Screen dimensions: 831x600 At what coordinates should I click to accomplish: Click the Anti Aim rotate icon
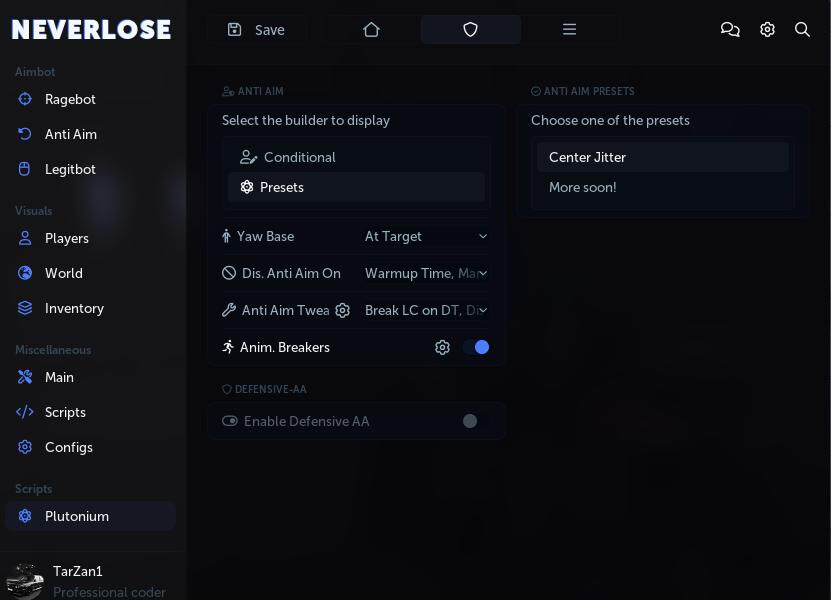(25, 134)
